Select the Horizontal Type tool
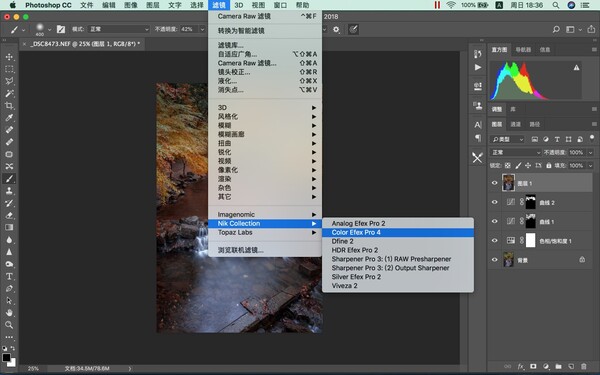600x375 pixels. (9, 276)
